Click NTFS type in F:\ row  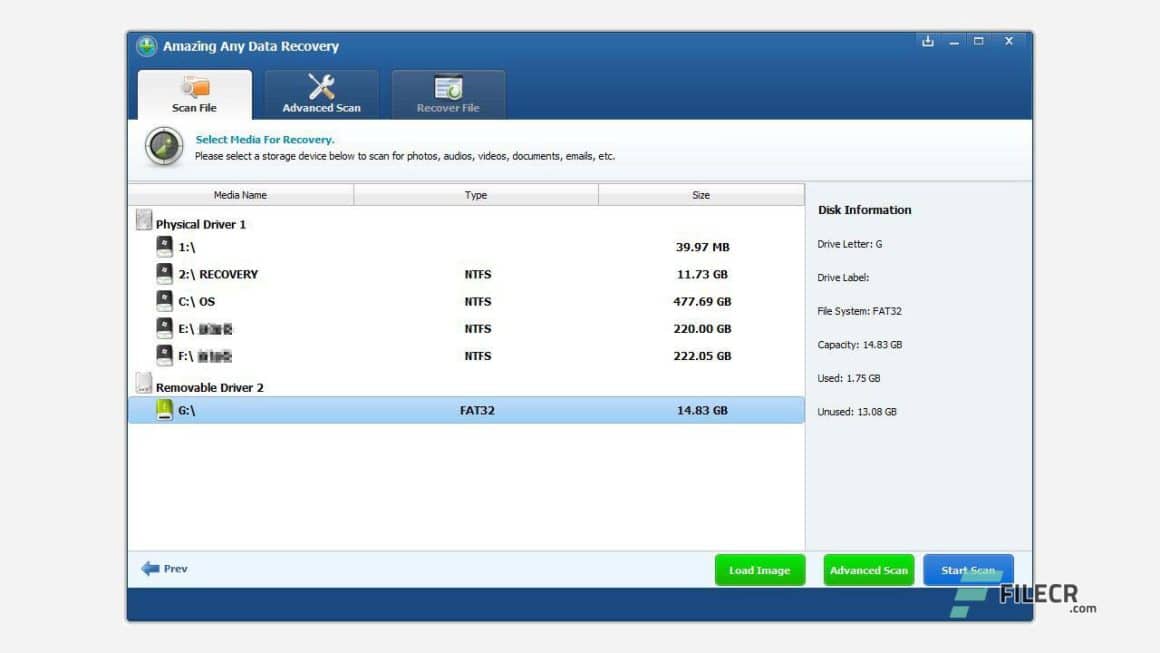[x=478, y=356]
